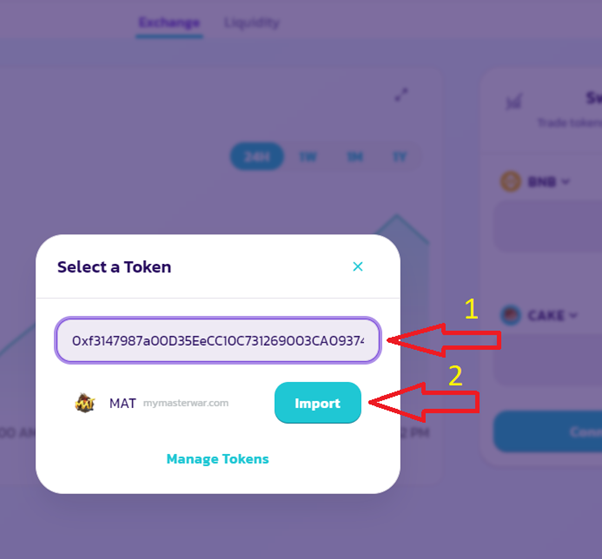This screenshot has width=602, height=559.
Task: Click the BNB coin icon
Action: click(x=511, y=181)
